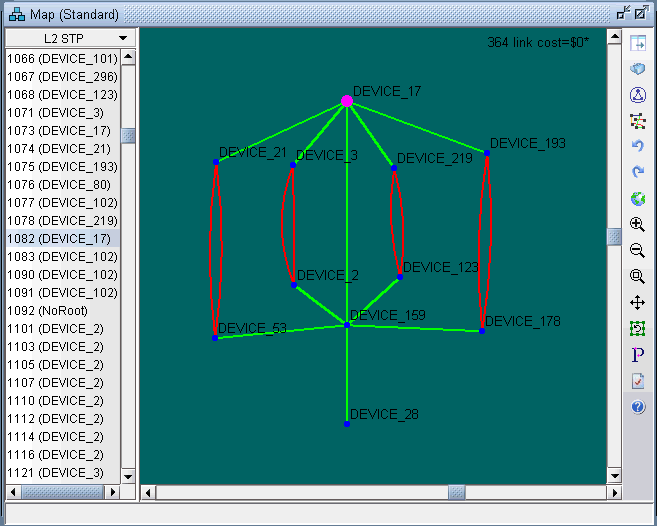Open help via question mark icon
This screenshot has height=526, width=657.
coord(638,407)
